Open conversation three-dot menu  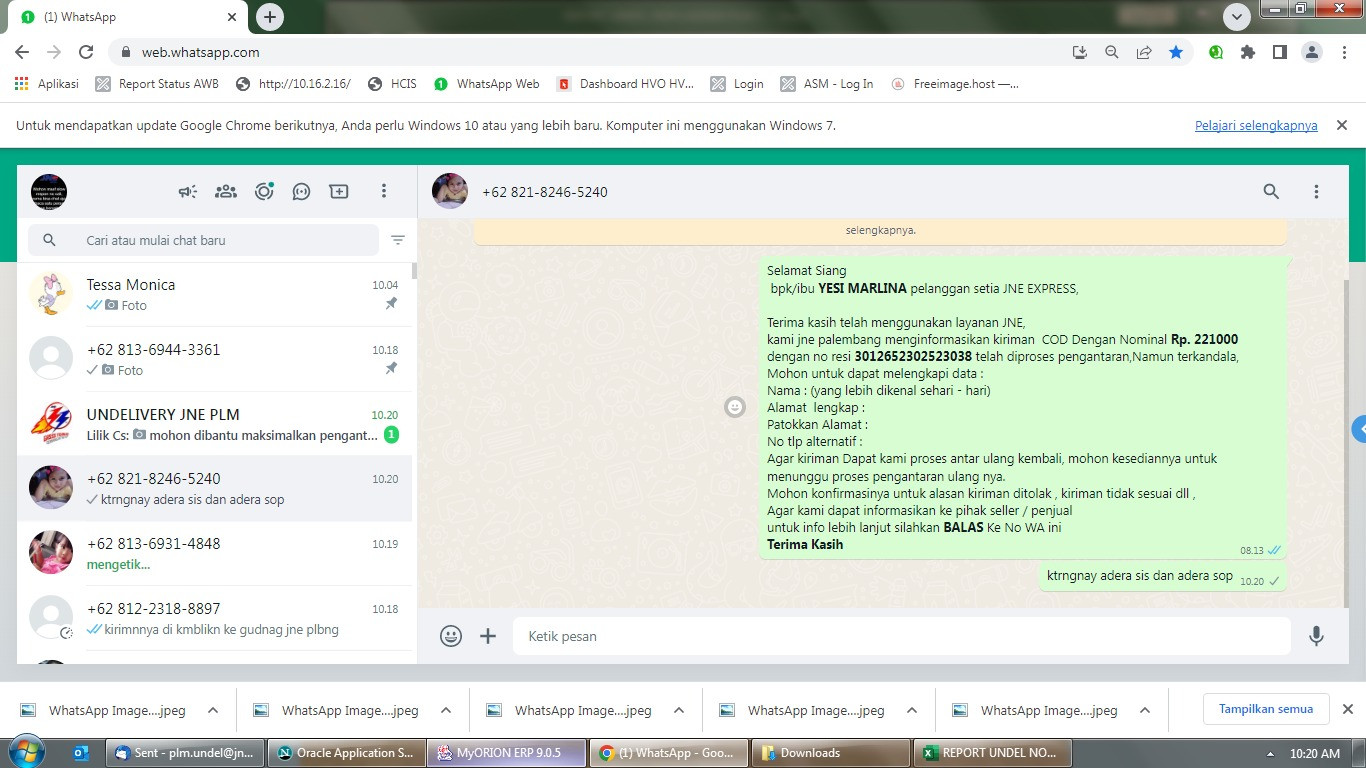tap(1316, 191)
